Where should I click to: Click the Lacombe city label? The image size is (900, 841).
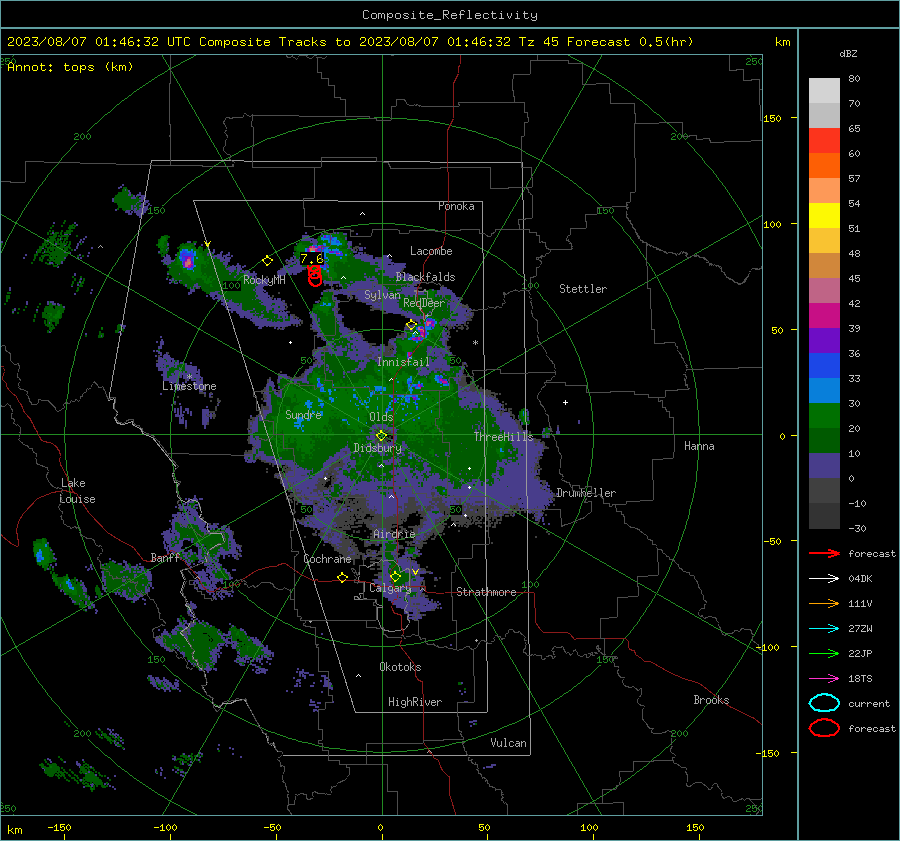coord(431,251)
